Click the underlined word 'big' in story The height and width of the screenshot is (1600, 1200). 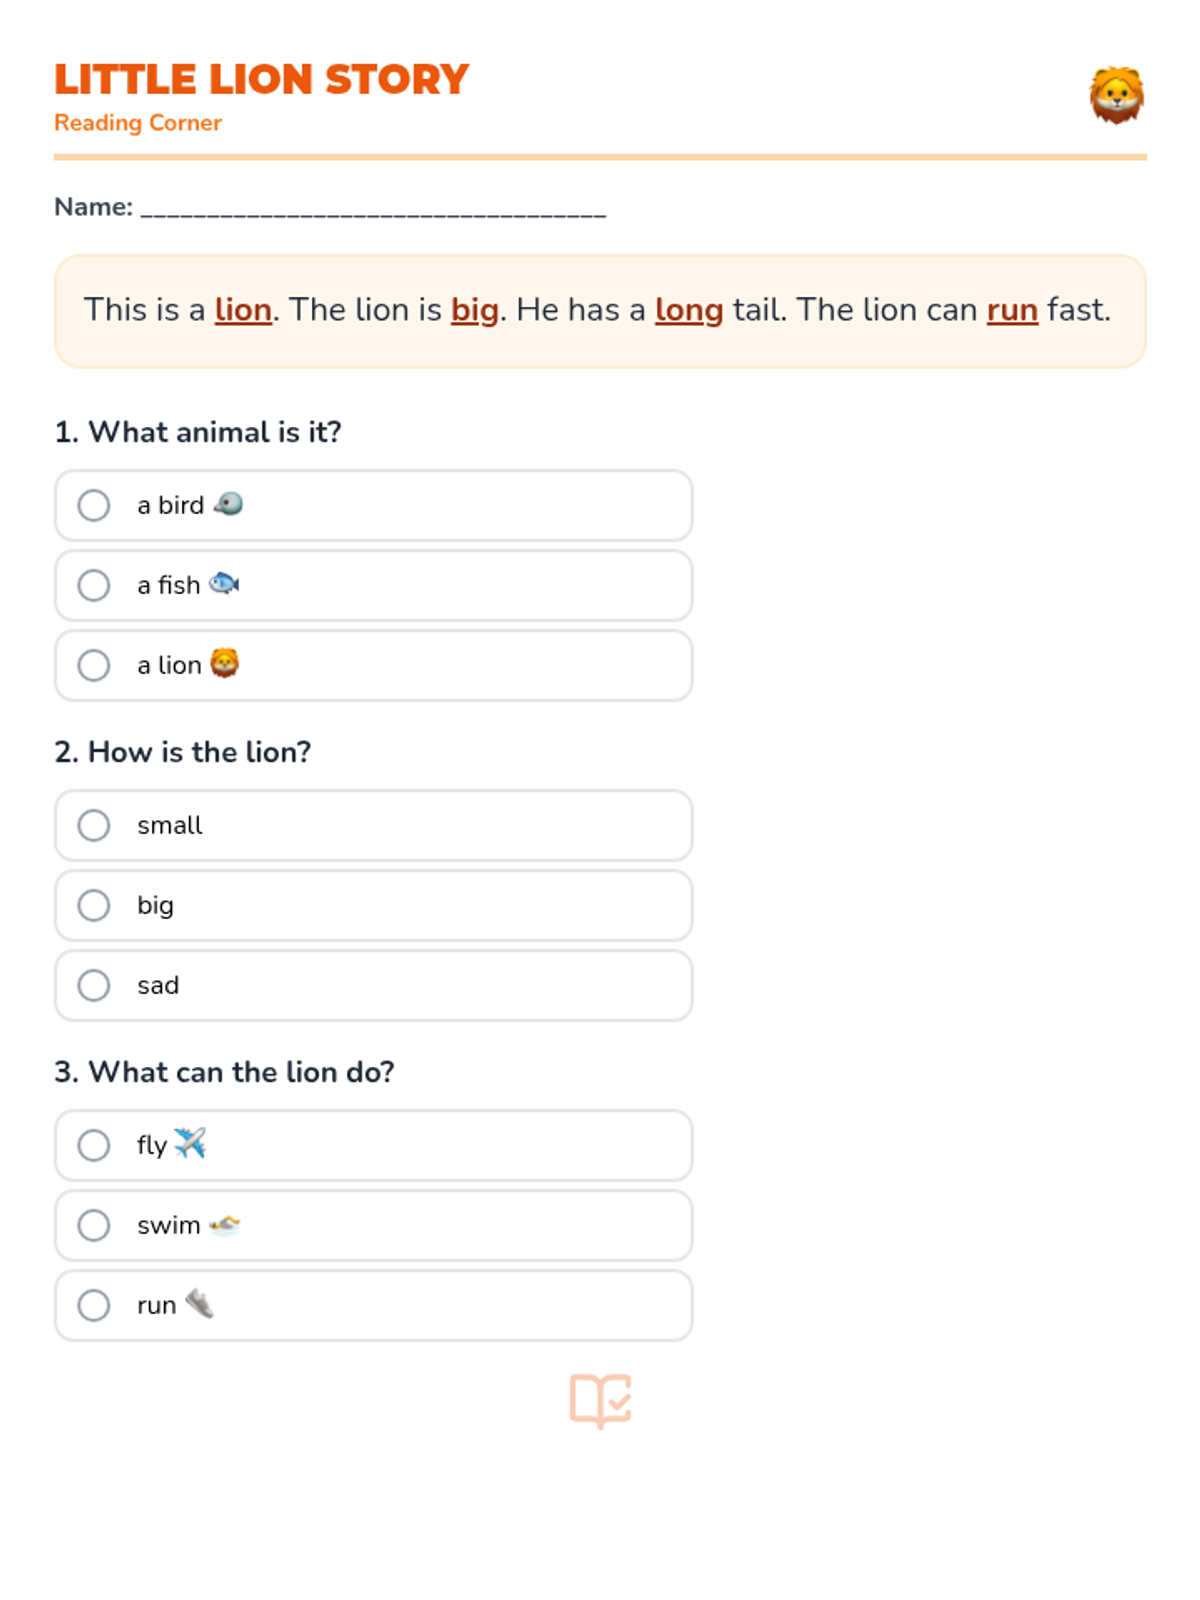[x=474, y=310]
